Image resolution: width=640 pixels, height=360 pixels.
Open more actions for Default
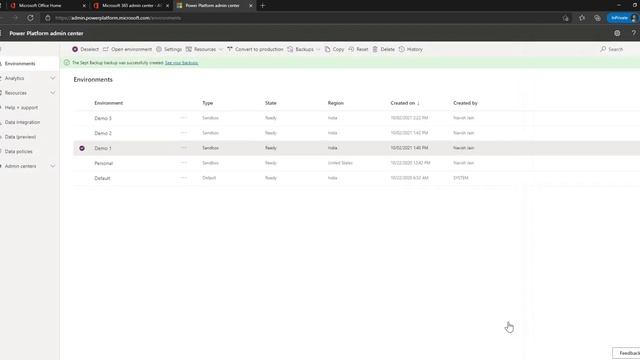[x=184, y=178]
